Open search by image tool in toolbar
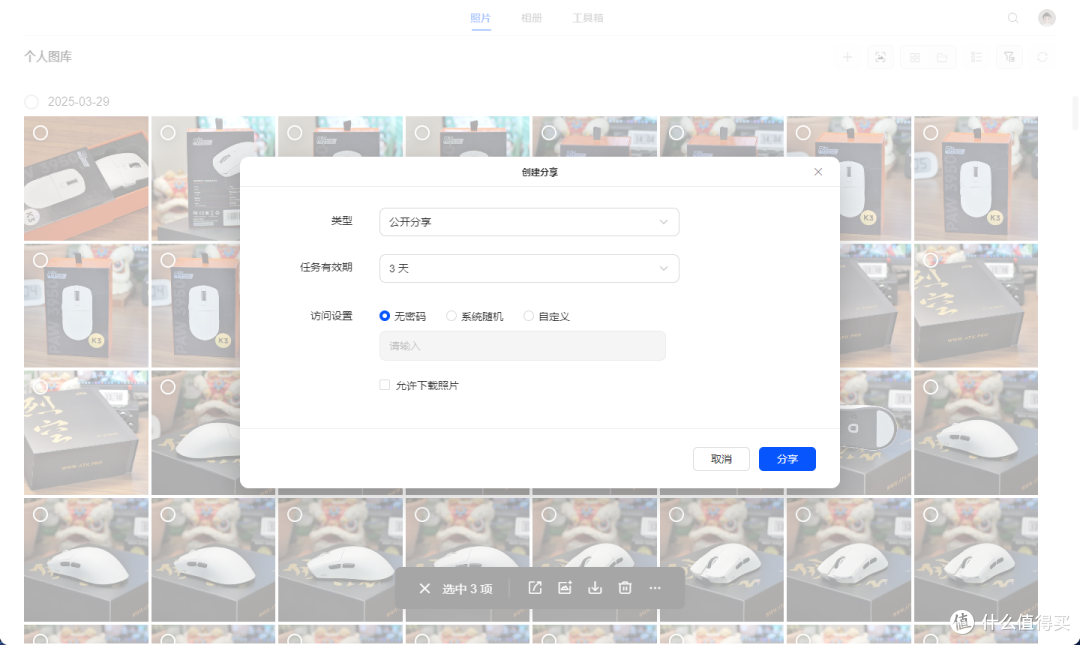This screenshot has width=1080, height=645. click(x=880, y=57)
